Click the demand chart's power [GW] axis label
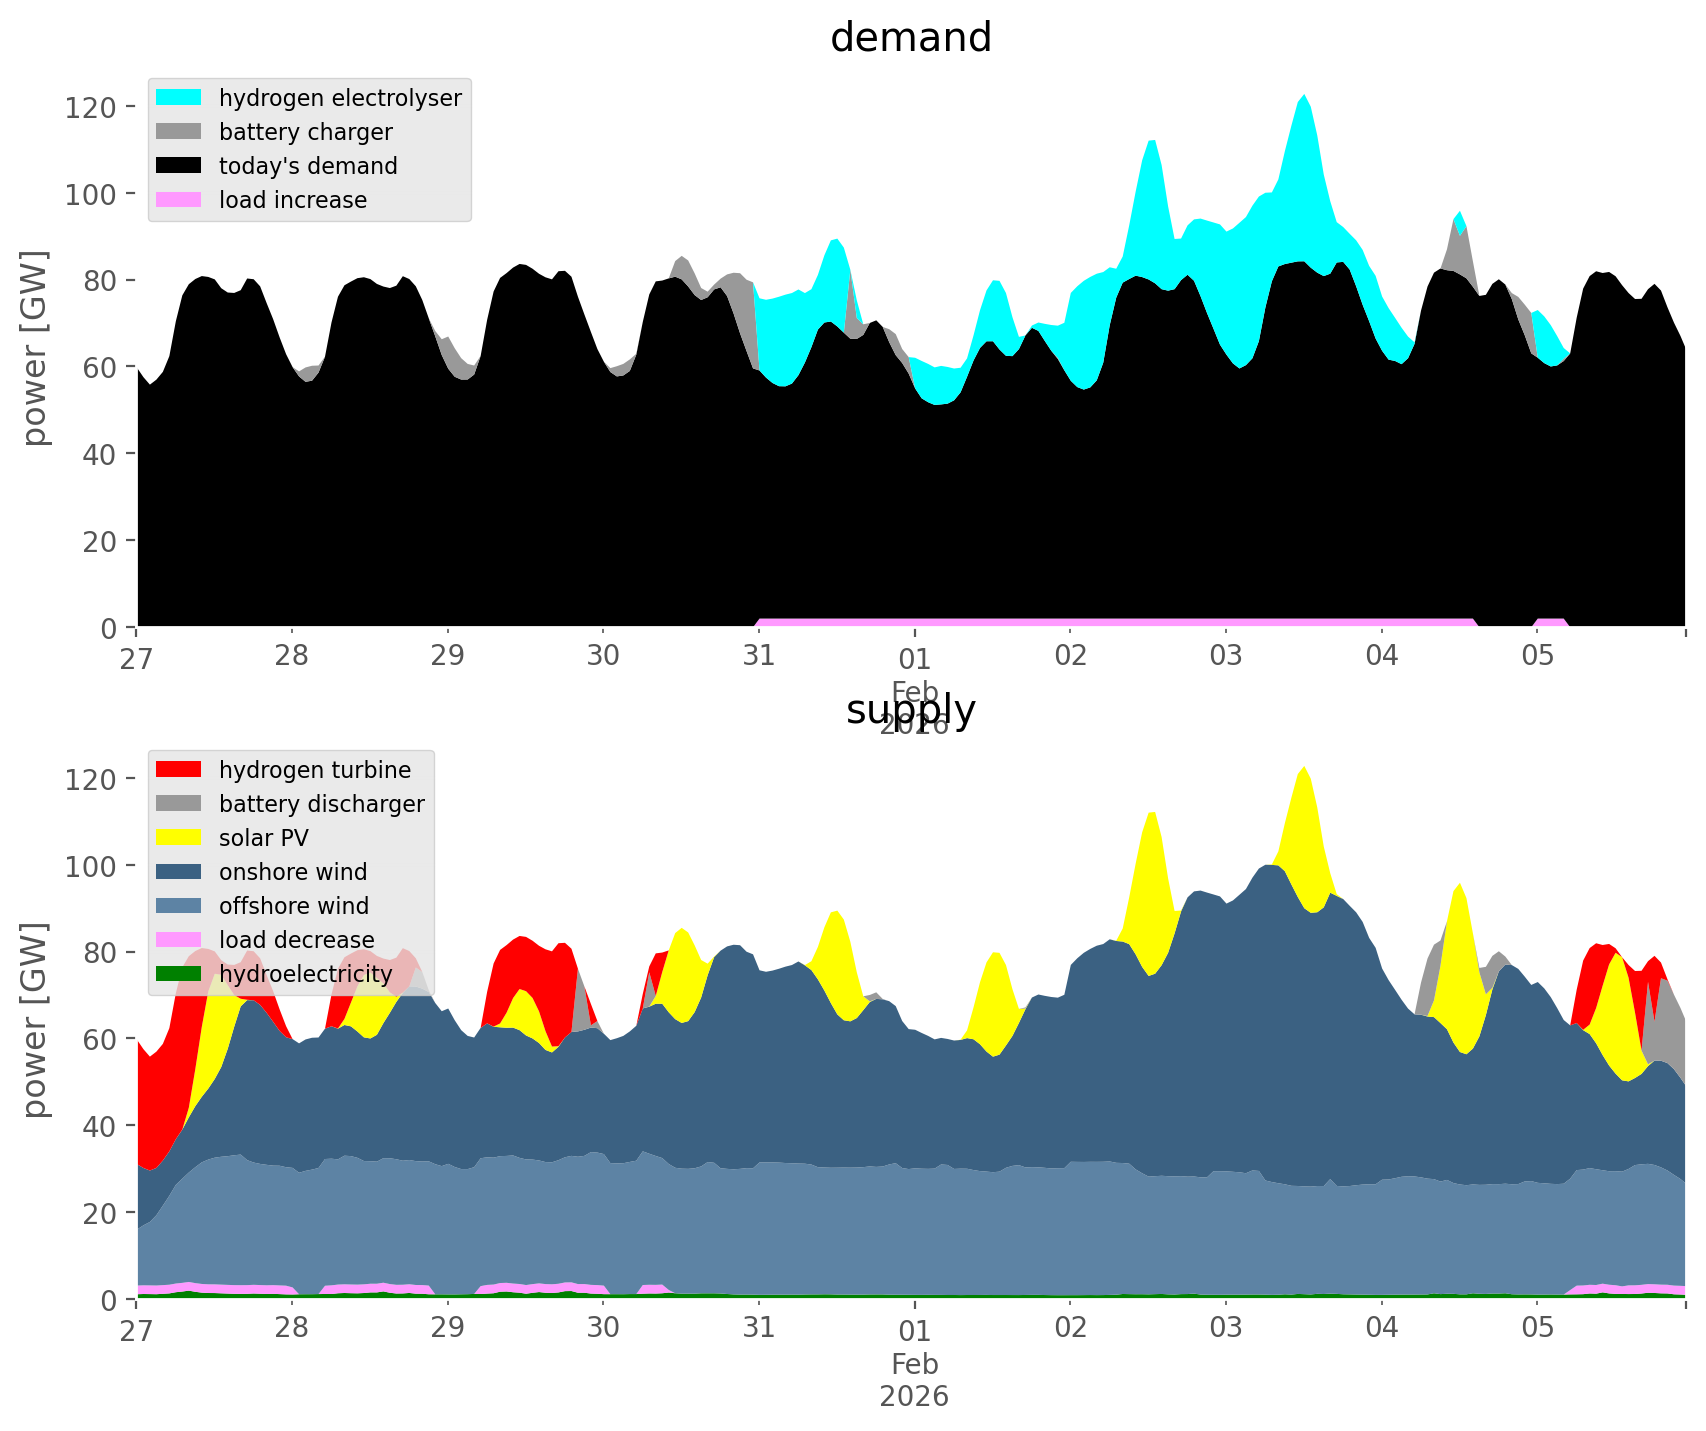The width and height of the screenshot is (1706, 1431). point(34,348)
